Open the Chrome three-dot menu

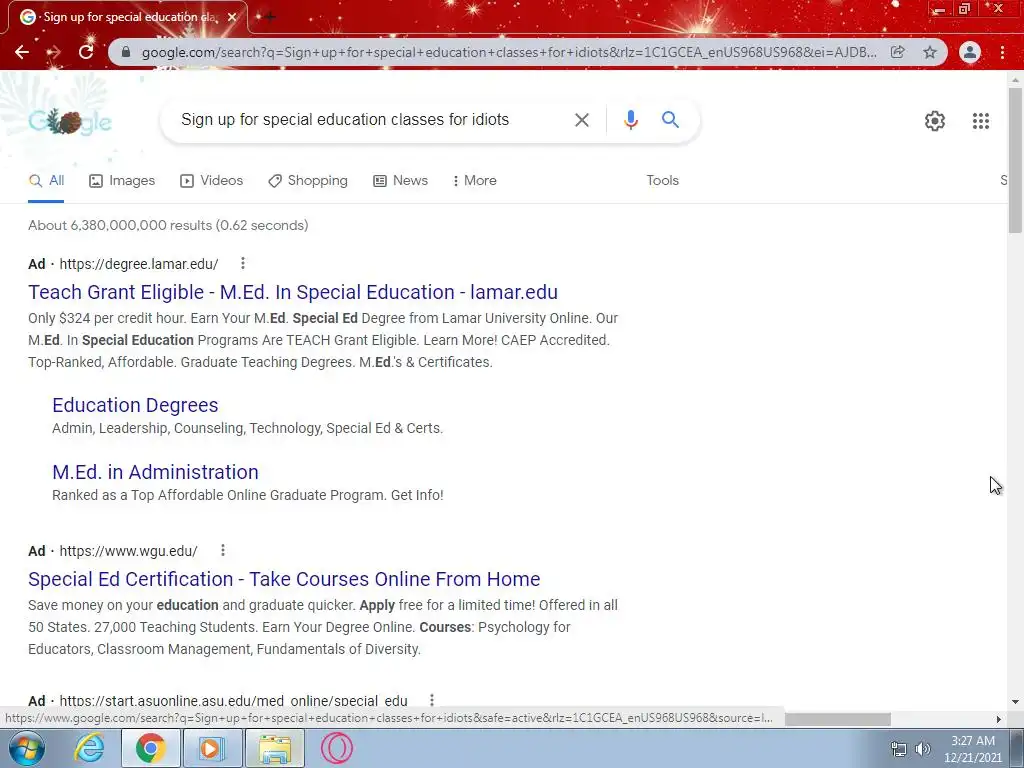1002,52
